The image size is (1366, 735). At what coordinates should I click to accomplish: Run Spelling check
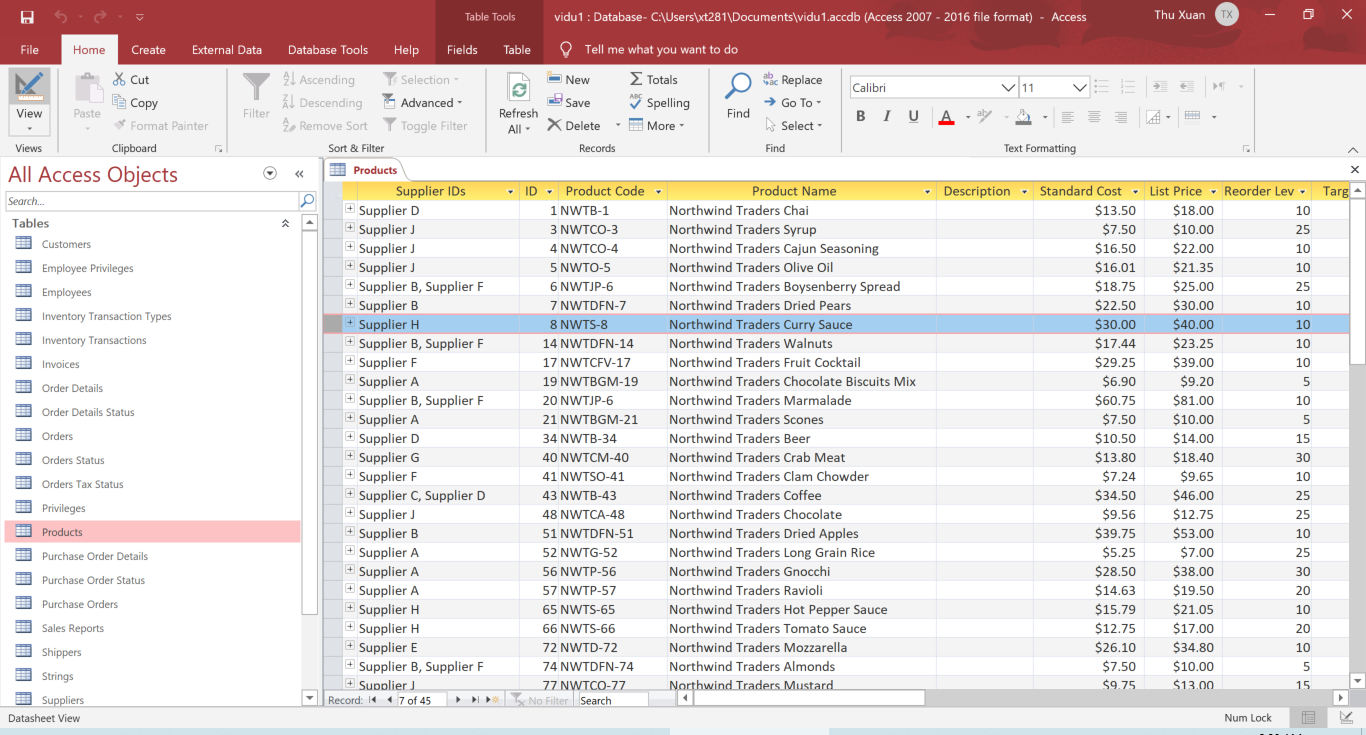(x=659, y=103)
